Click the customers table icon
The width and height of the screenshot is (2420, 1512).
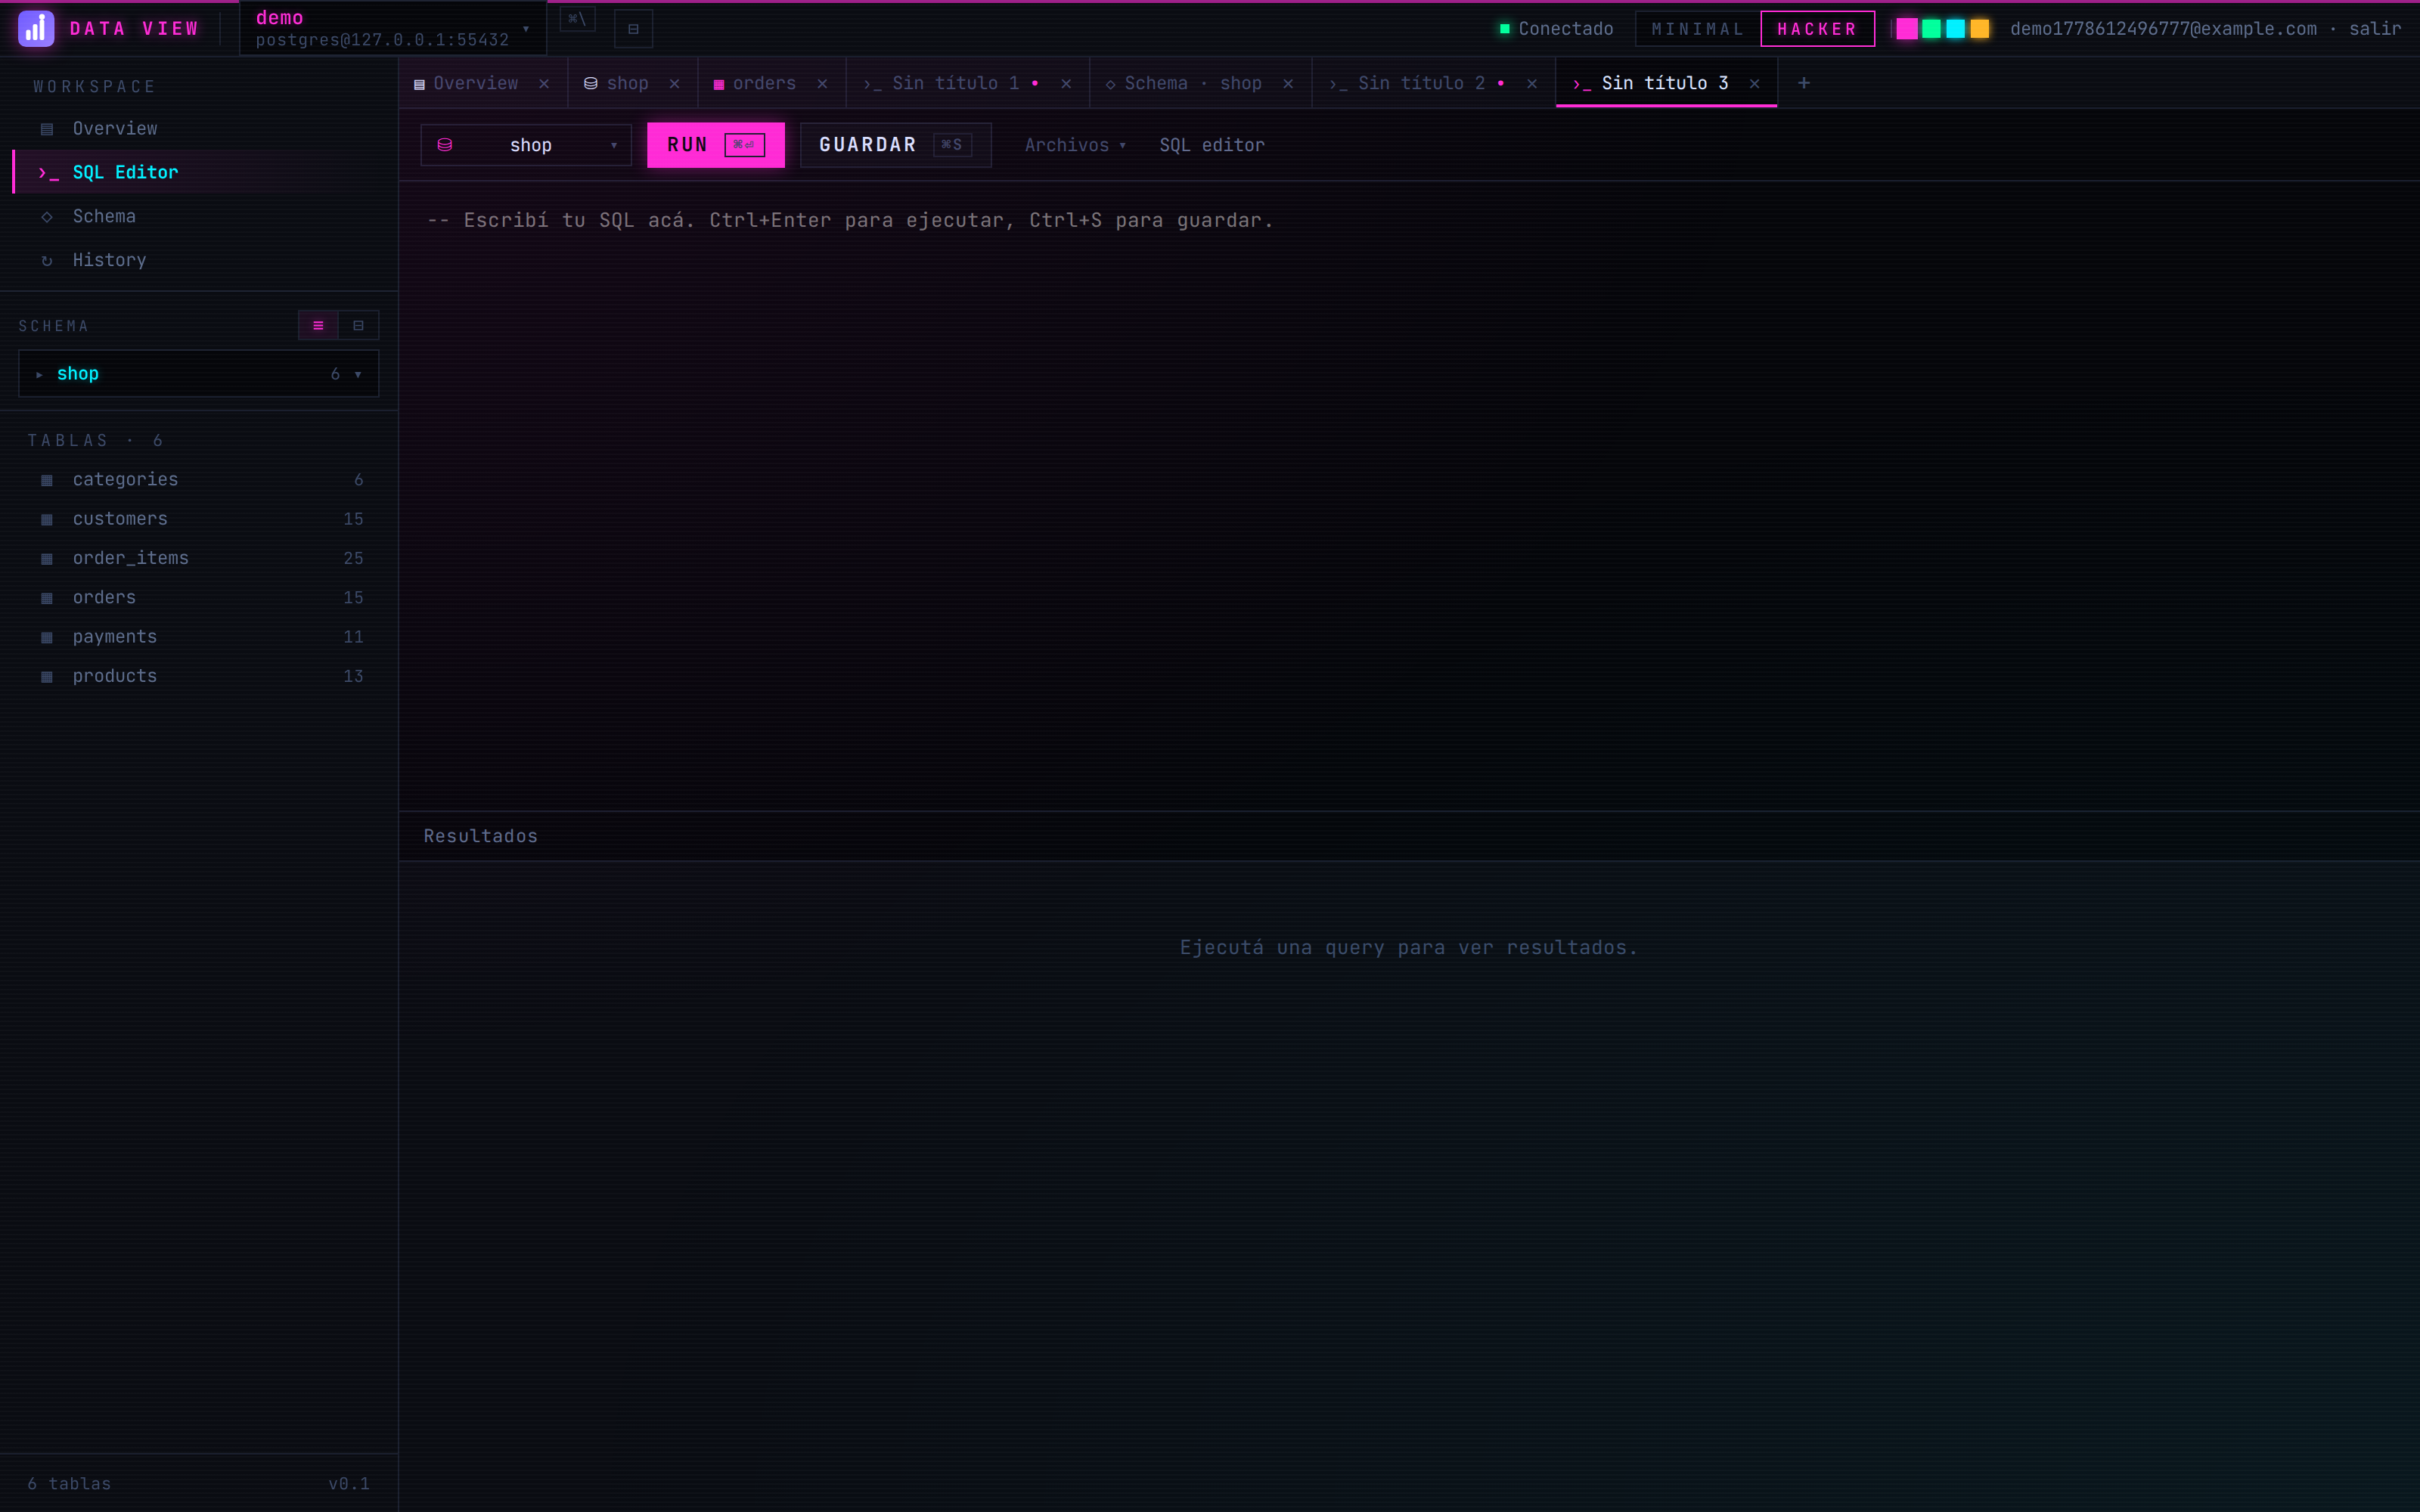point(47,519)
